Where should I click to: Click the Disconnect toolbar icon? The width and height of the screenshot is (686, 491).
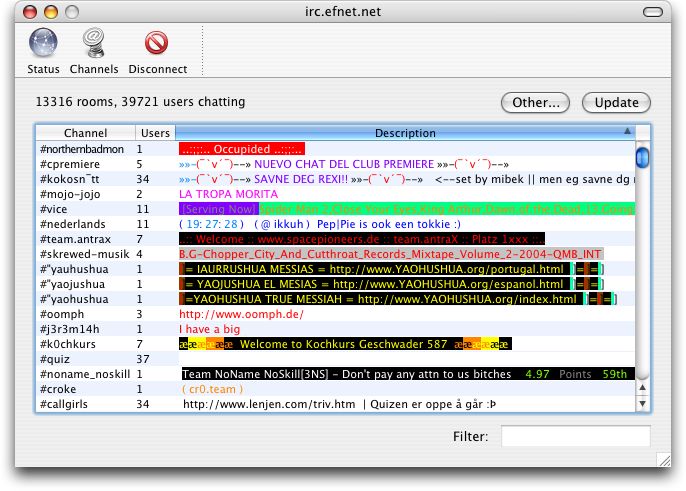point(156,43)
